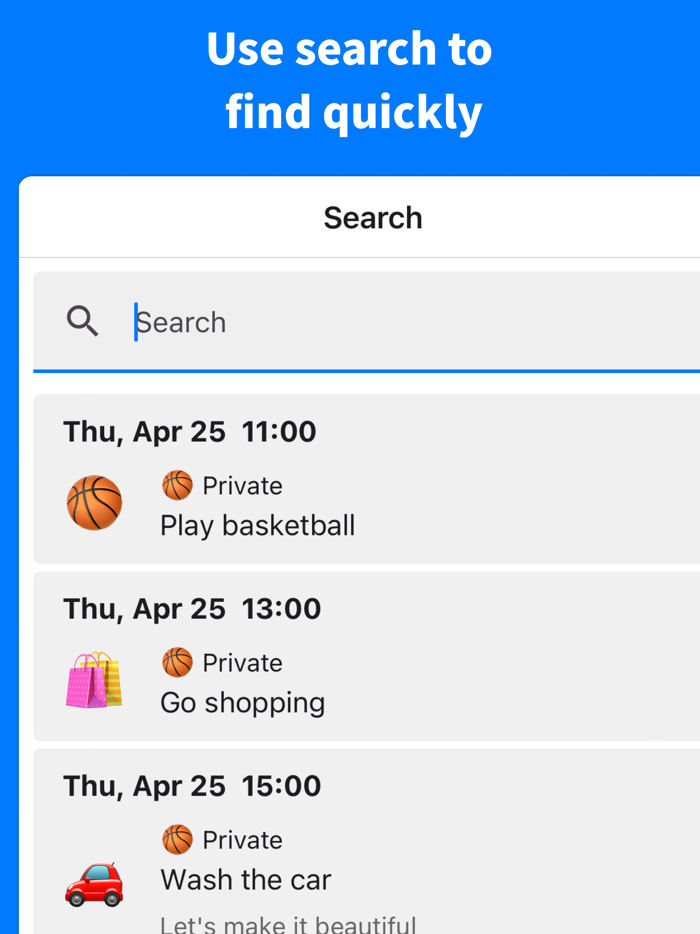The width and height of the screenshot is (700, 934).
Task: Open the Play basketball event
Action: [257, 525]
